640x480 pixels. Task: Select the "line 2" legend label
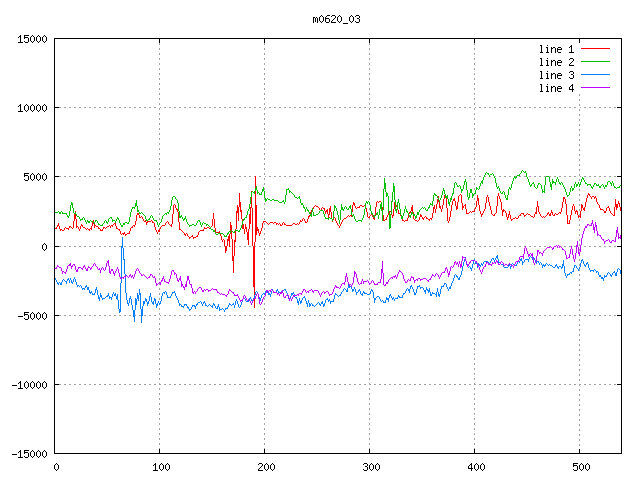coord(557,62)
